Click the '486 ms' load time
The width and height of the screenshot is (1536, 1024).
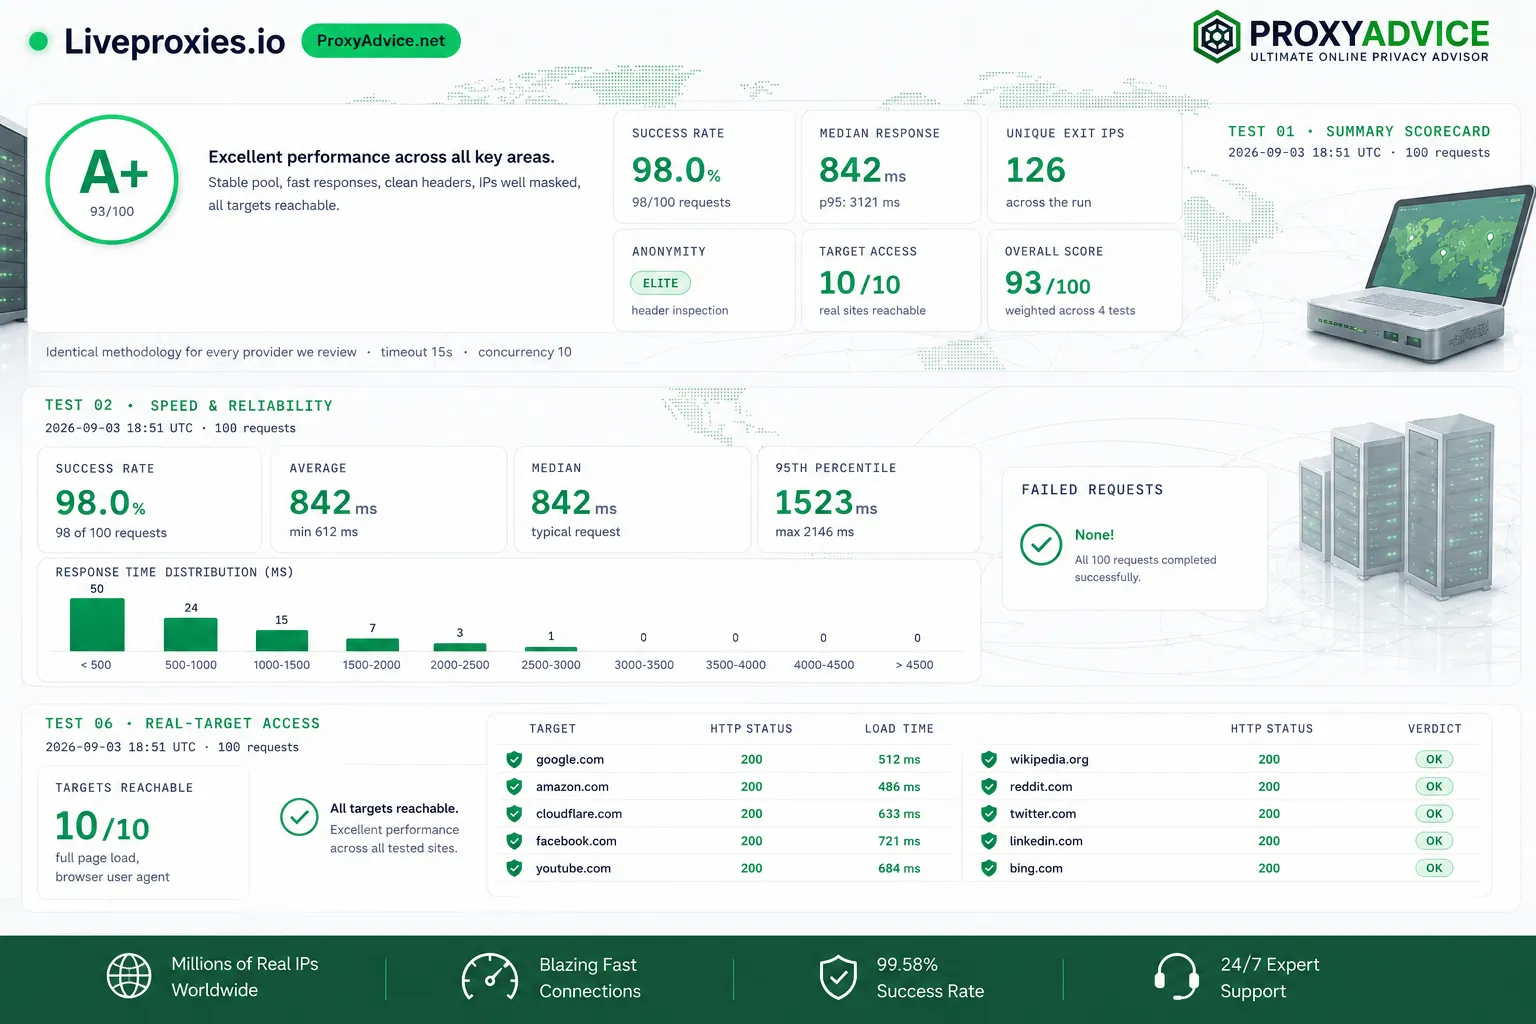tap(899, 786)
